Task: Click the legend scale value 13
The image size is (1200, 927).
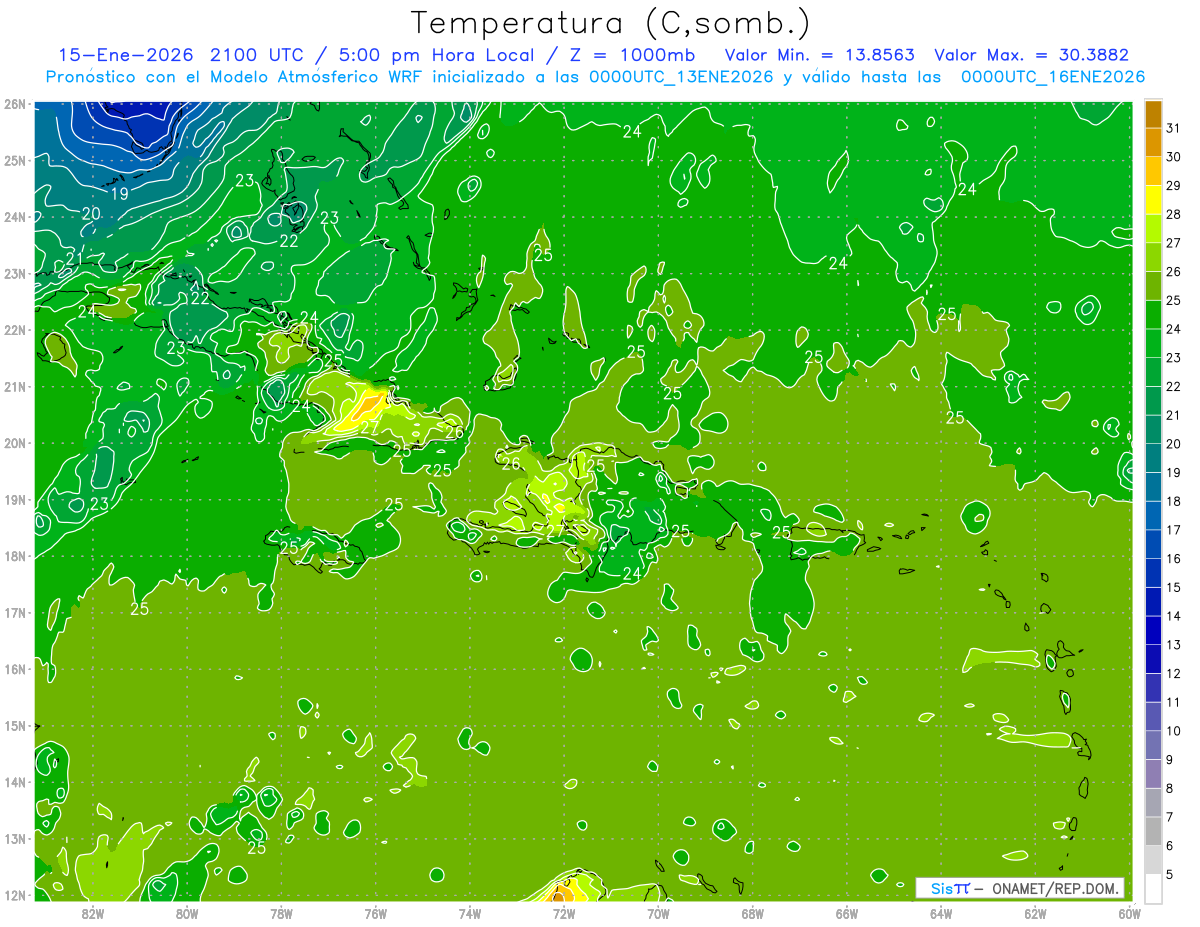Action: 1174,645
